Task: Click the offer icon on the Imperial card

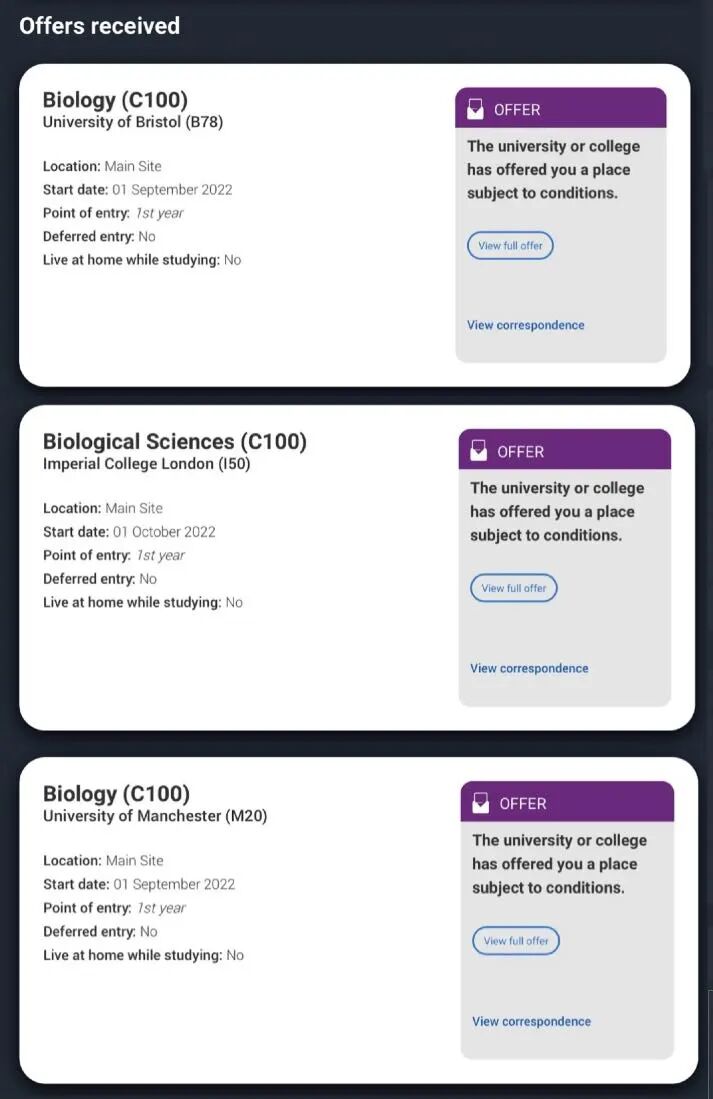Action: tap(479, 451)
